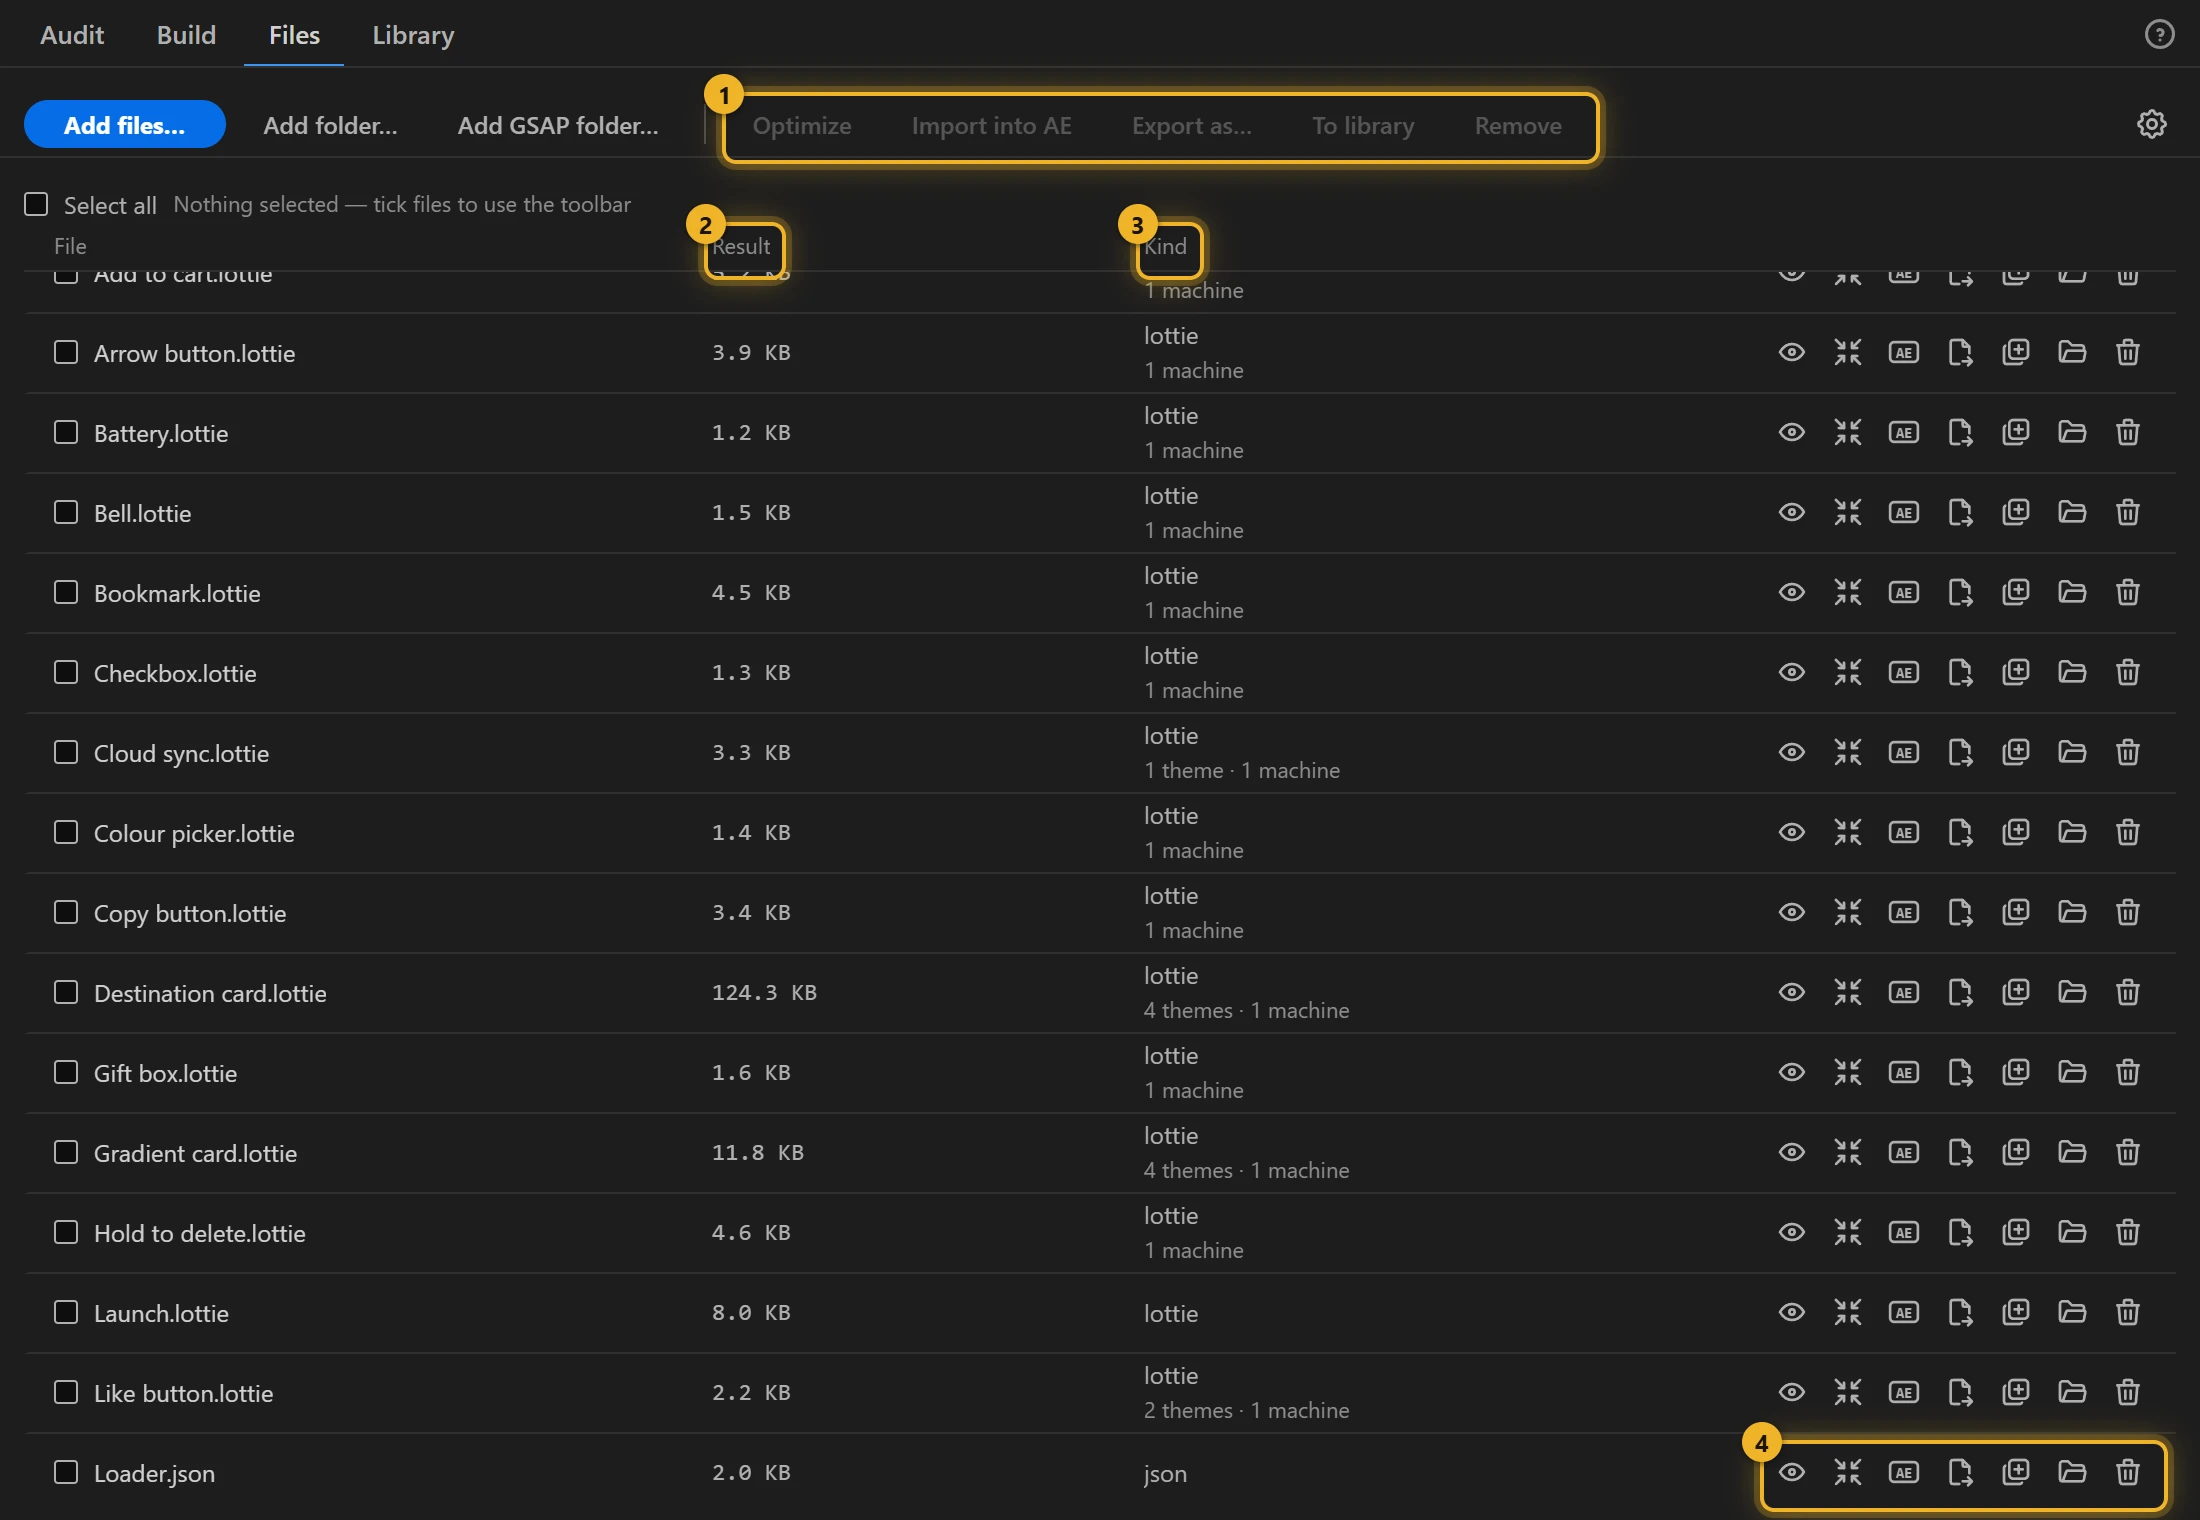
Task: Tick the checkbox for Arrow button.lottie
Action: (x=65, y=352)
